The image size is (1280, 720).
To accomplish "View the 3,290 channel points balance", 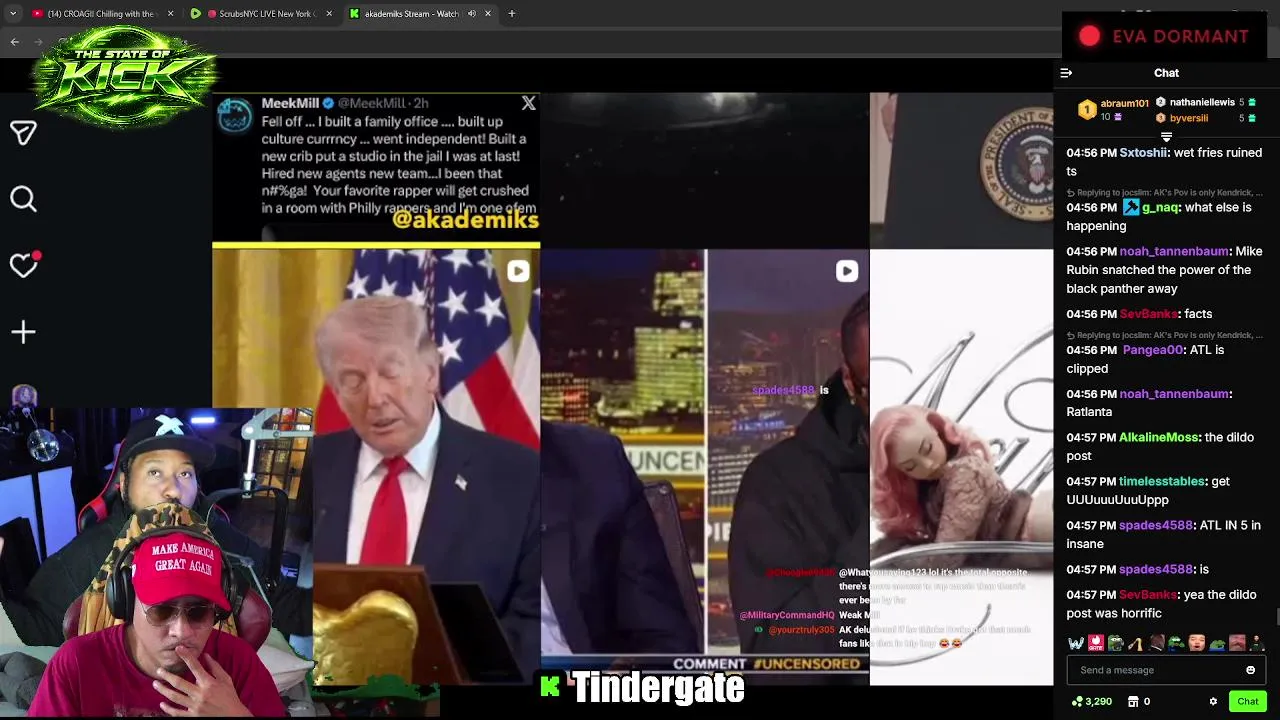I will point(1091,701).
